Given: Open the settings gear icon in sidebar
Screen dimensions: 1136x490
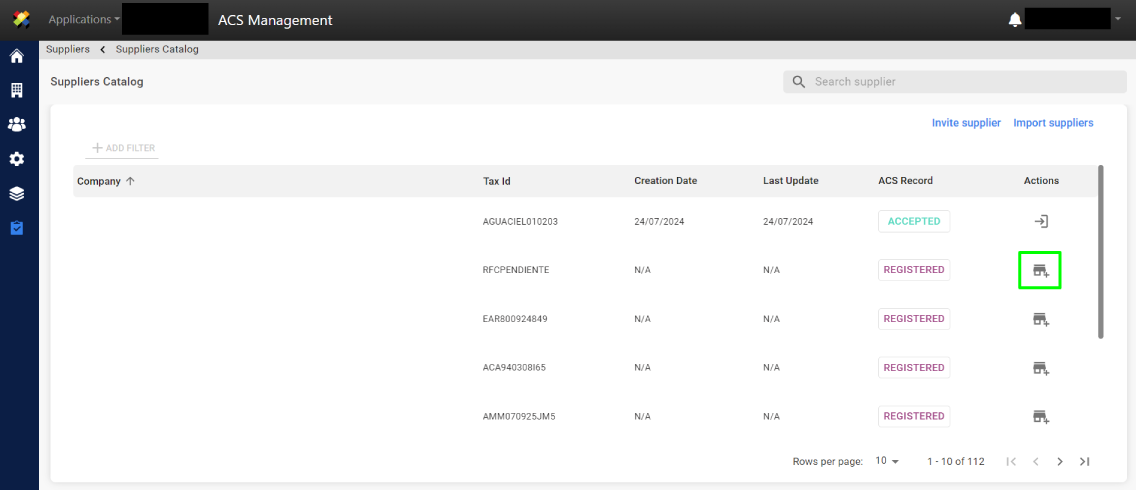Looking at the screenshot, I should tap(16, 159).
